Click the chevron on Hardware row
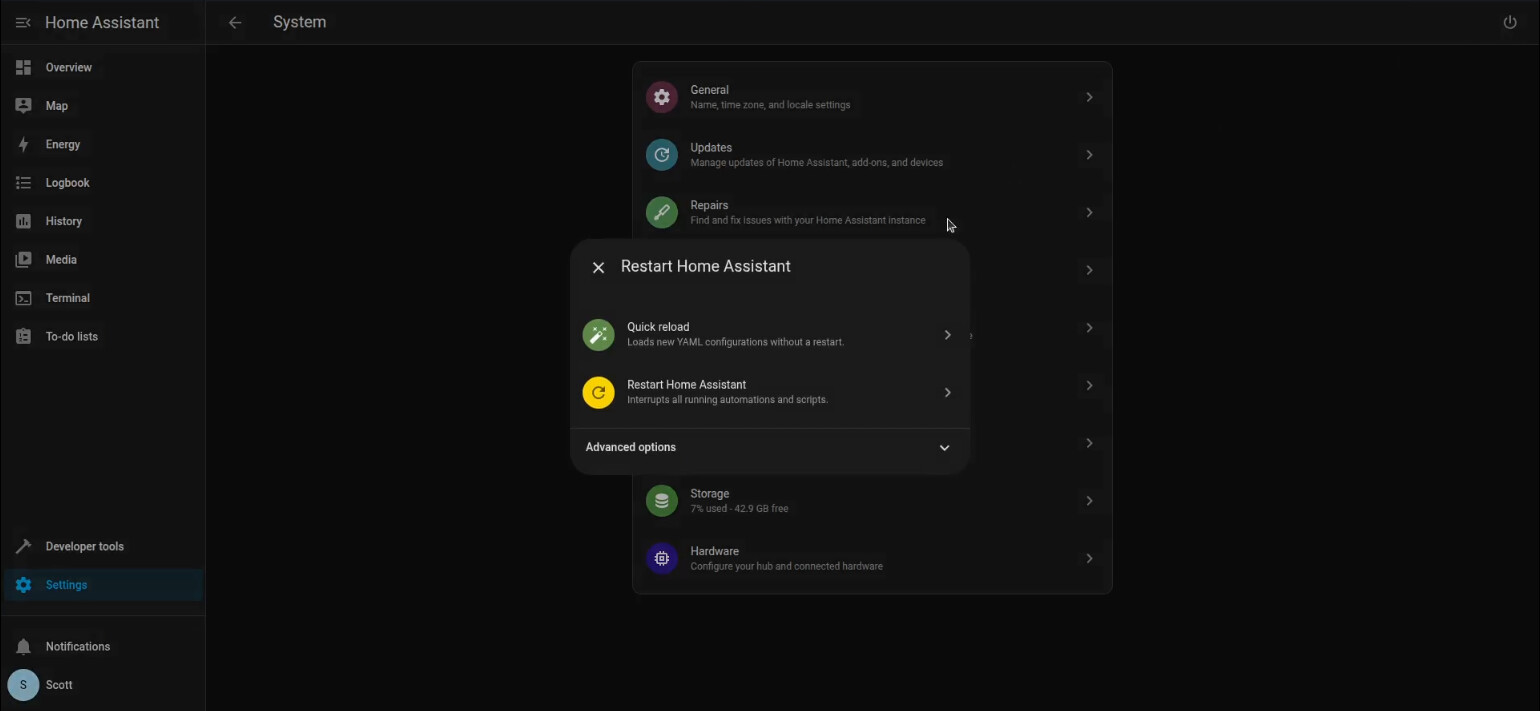The width and height of the screenshot is (1540, 711). click(1089, 558)
